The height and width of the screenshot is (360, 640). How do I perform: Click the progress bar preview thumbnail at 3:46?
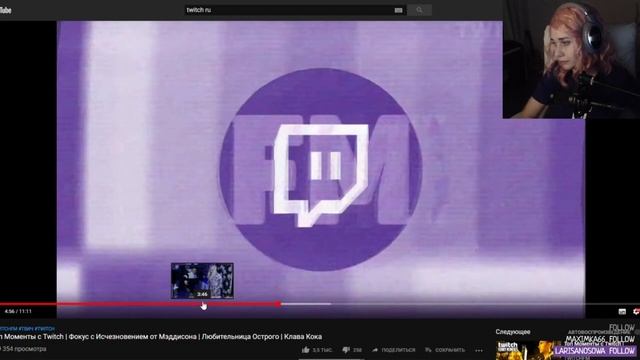[202, 281]
